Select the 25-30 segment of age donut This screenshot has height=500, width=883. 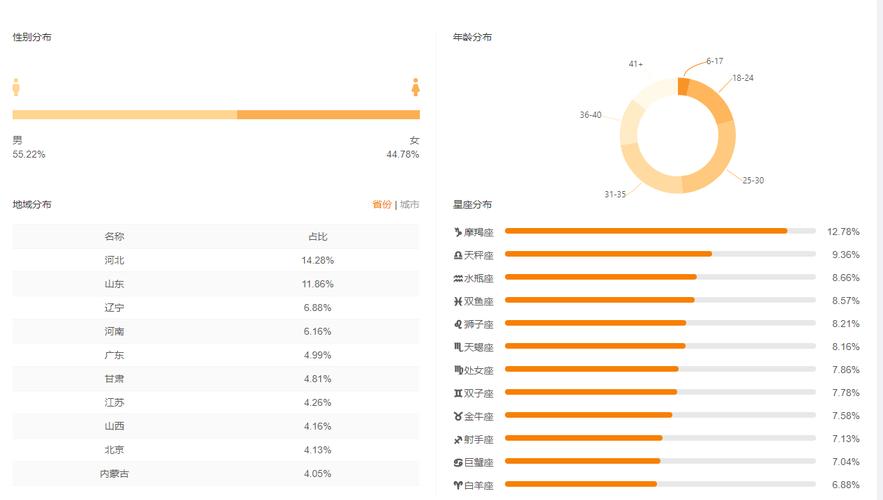click(x=717, y=166)
